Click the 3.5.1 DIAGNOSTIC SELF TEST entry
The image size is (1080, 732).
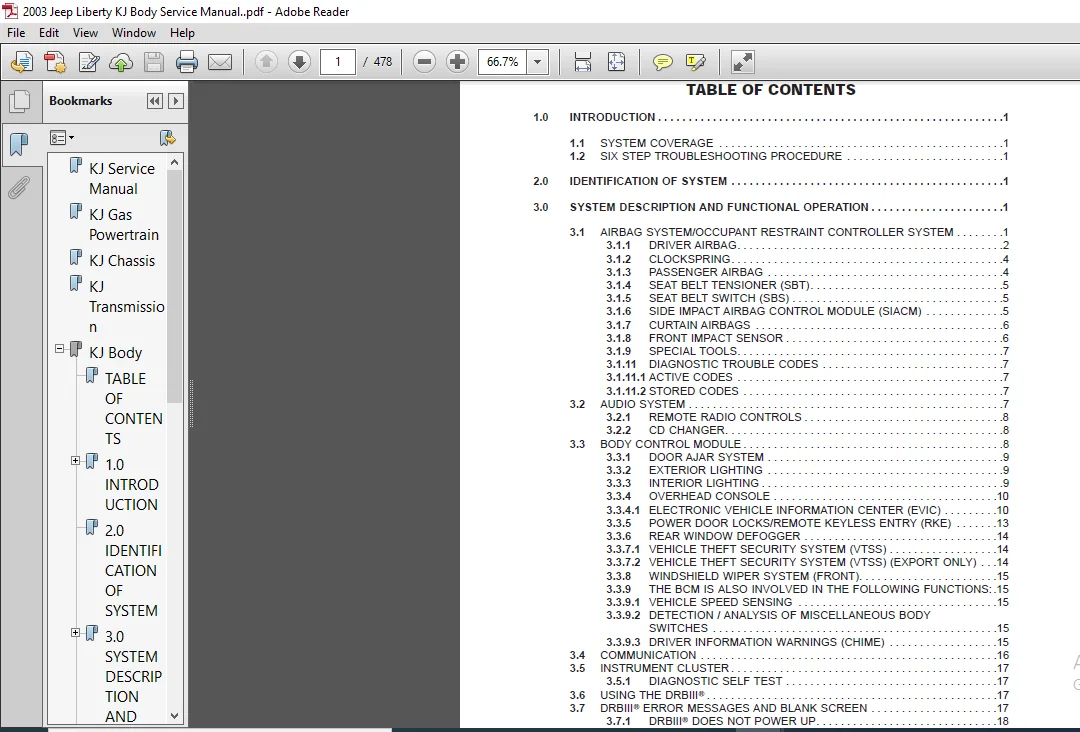click(807, 681)
